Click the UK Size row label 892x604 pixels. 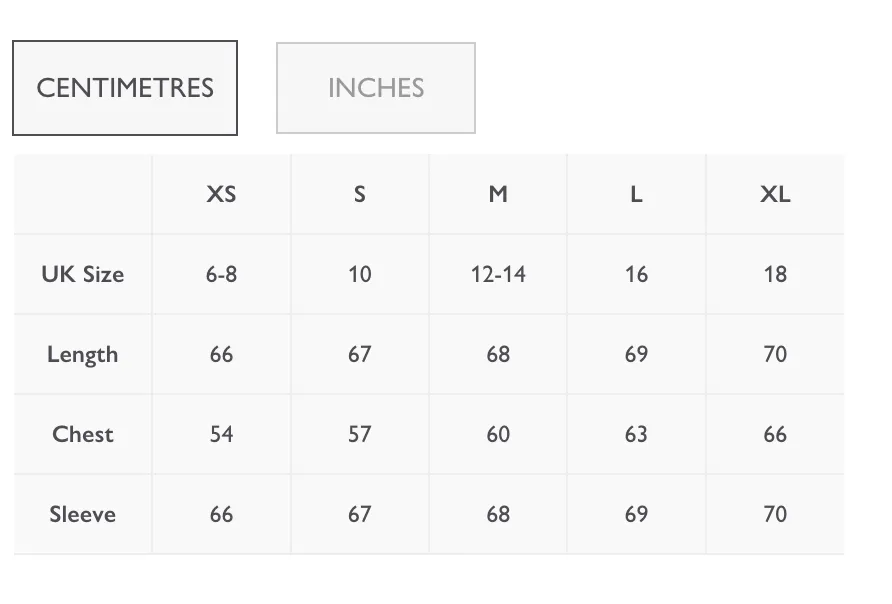82,274
